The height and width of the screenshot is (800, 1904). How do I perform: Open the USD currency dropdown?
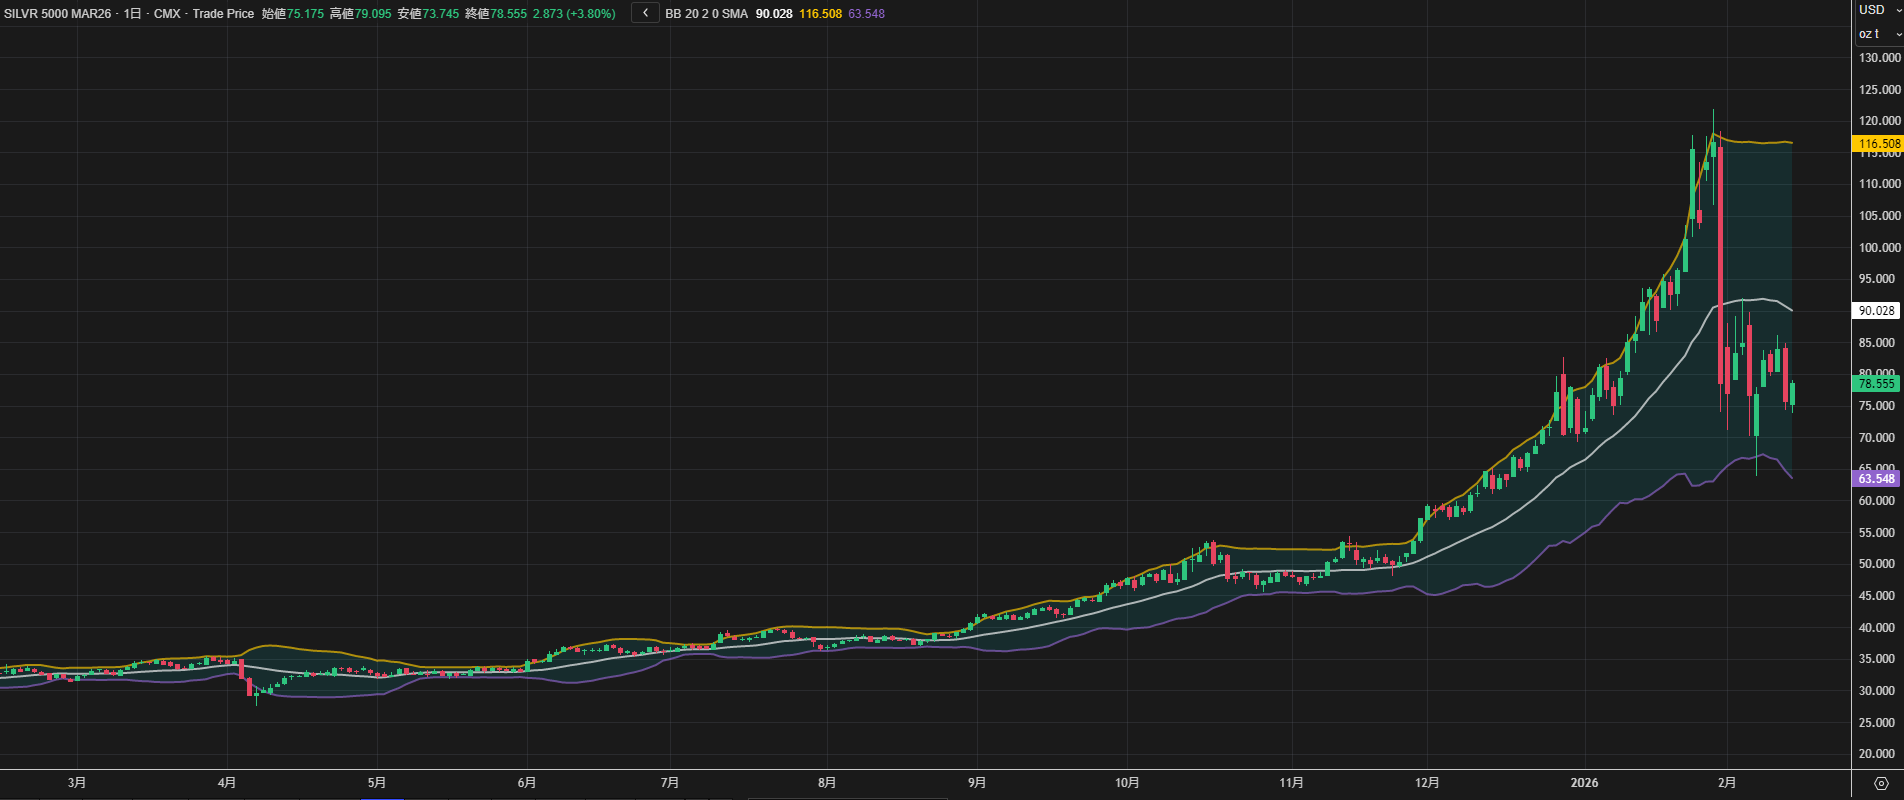tap(1878, 10)
